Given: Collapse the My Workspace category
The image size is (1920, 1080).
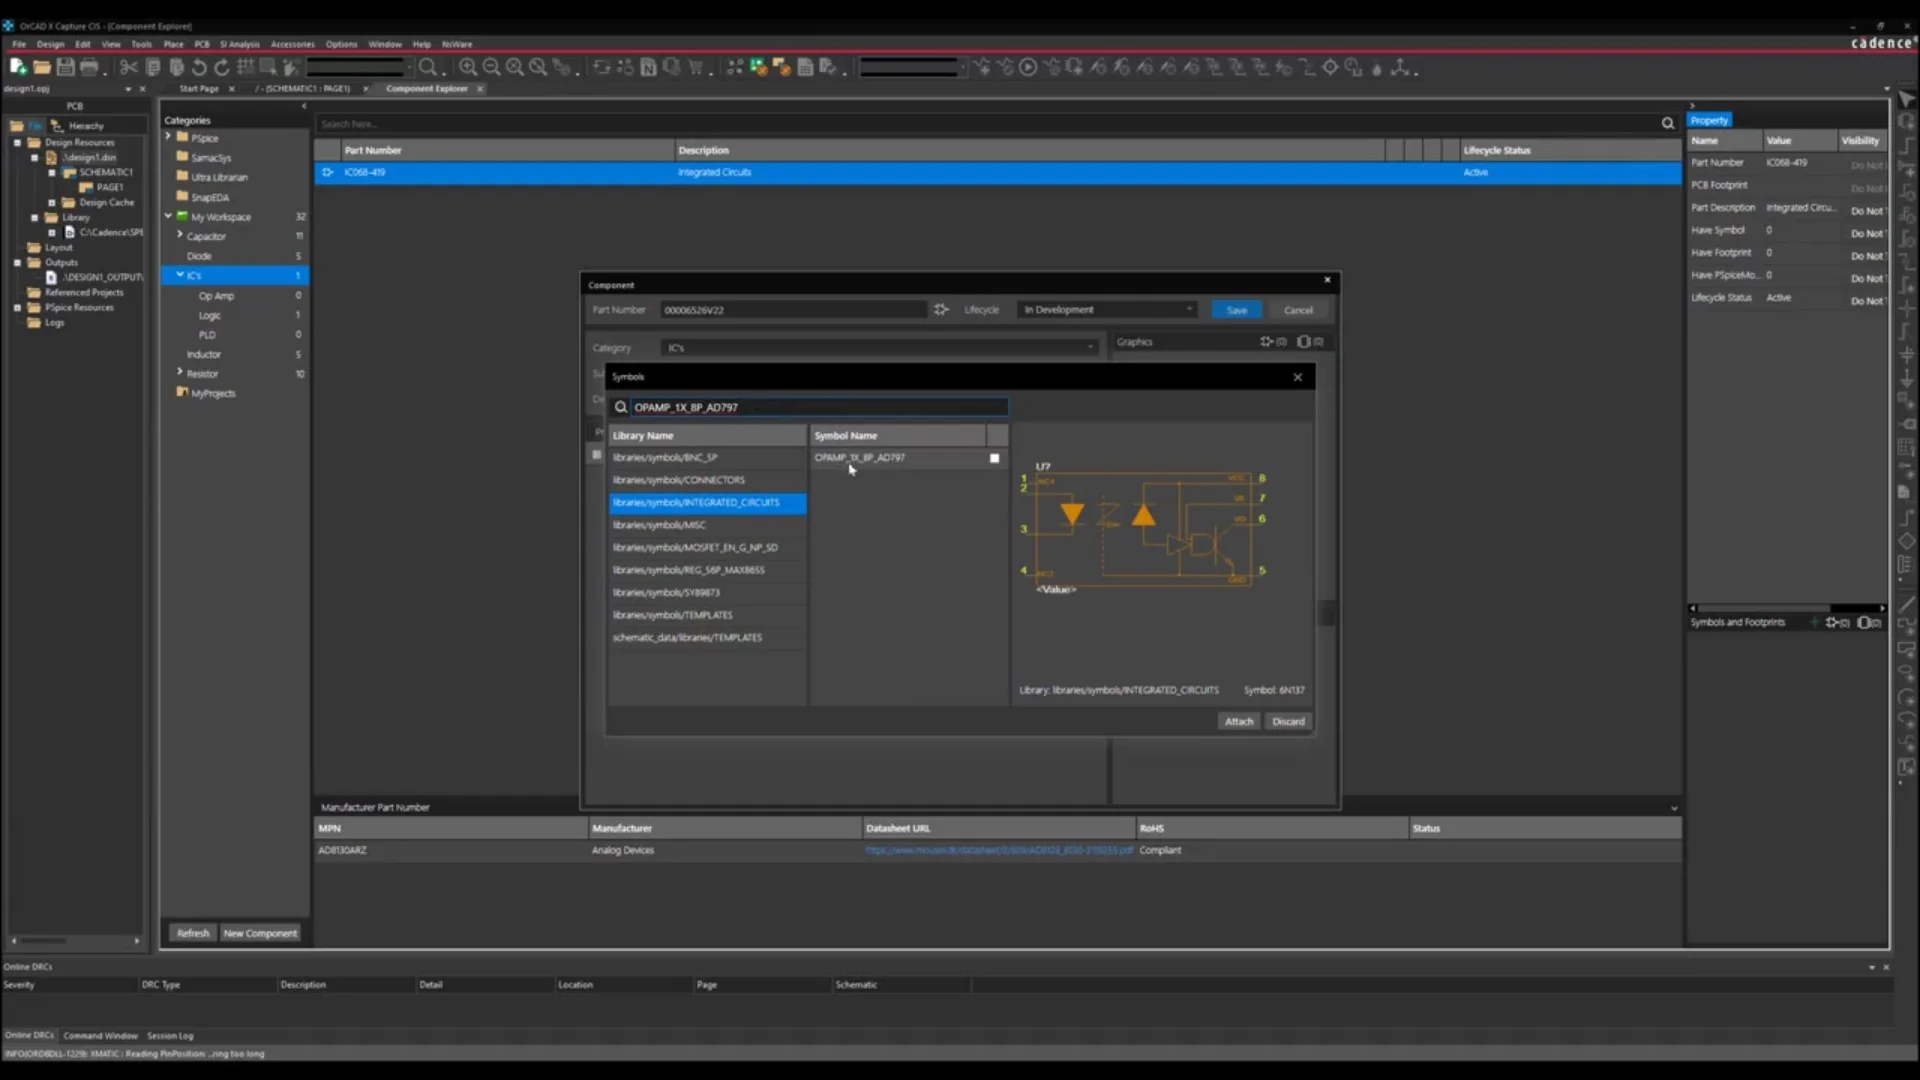Looking at the screenshot, I should click(169, 216).
